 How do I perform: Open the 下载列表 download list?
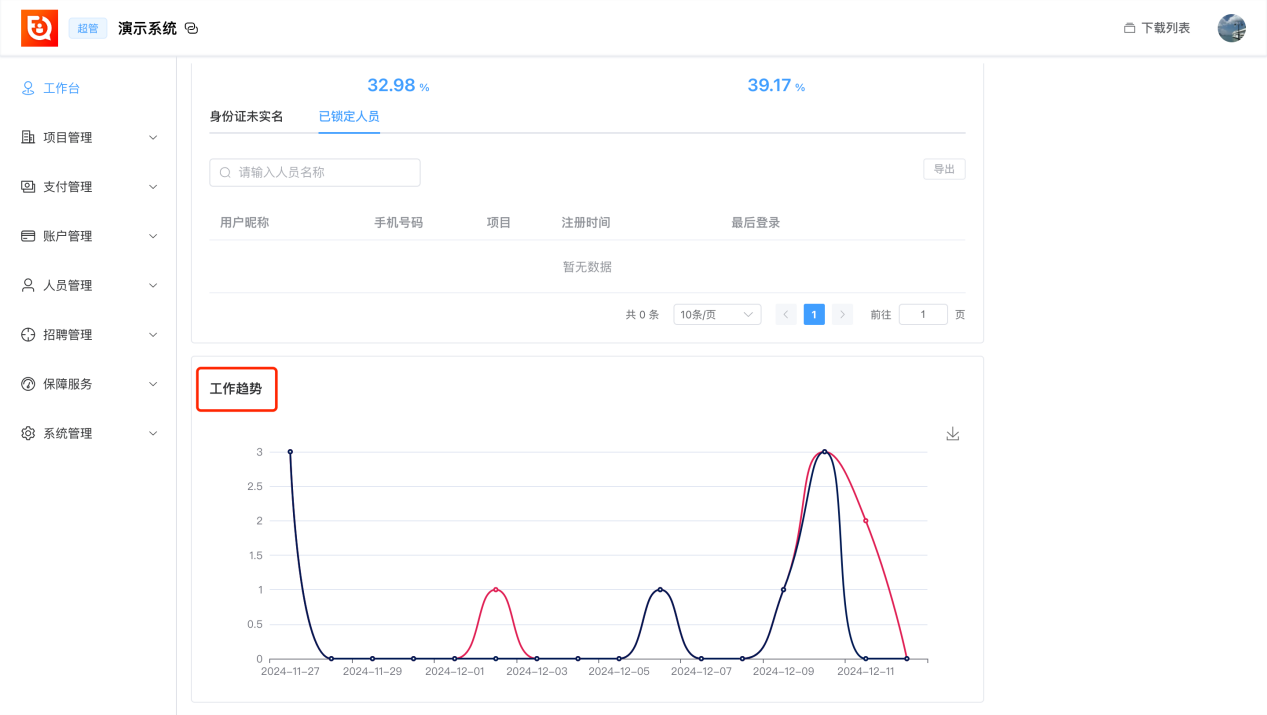1157,28
